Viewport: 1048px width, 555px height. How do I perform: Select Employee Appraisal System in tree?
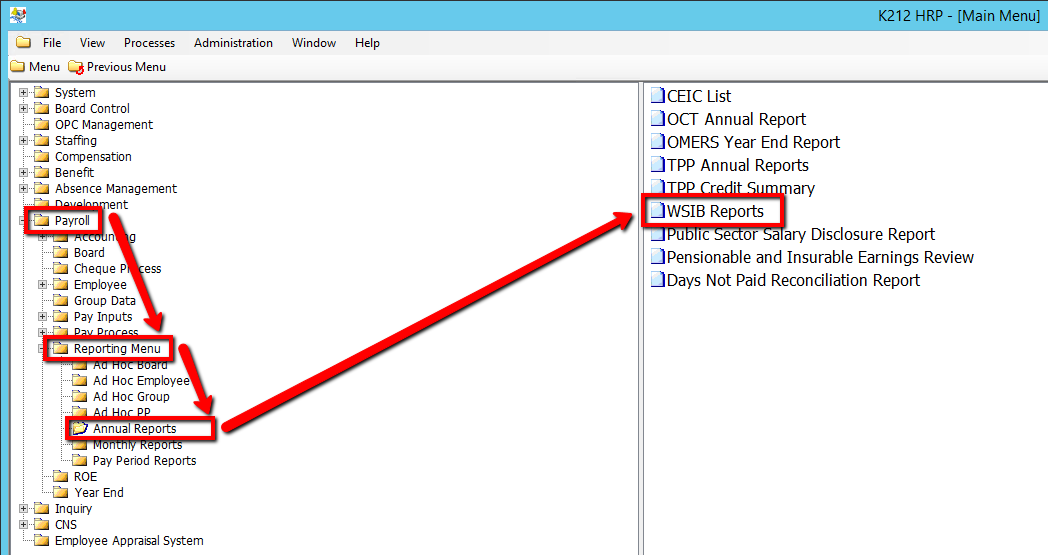click(x=128, y=541)
